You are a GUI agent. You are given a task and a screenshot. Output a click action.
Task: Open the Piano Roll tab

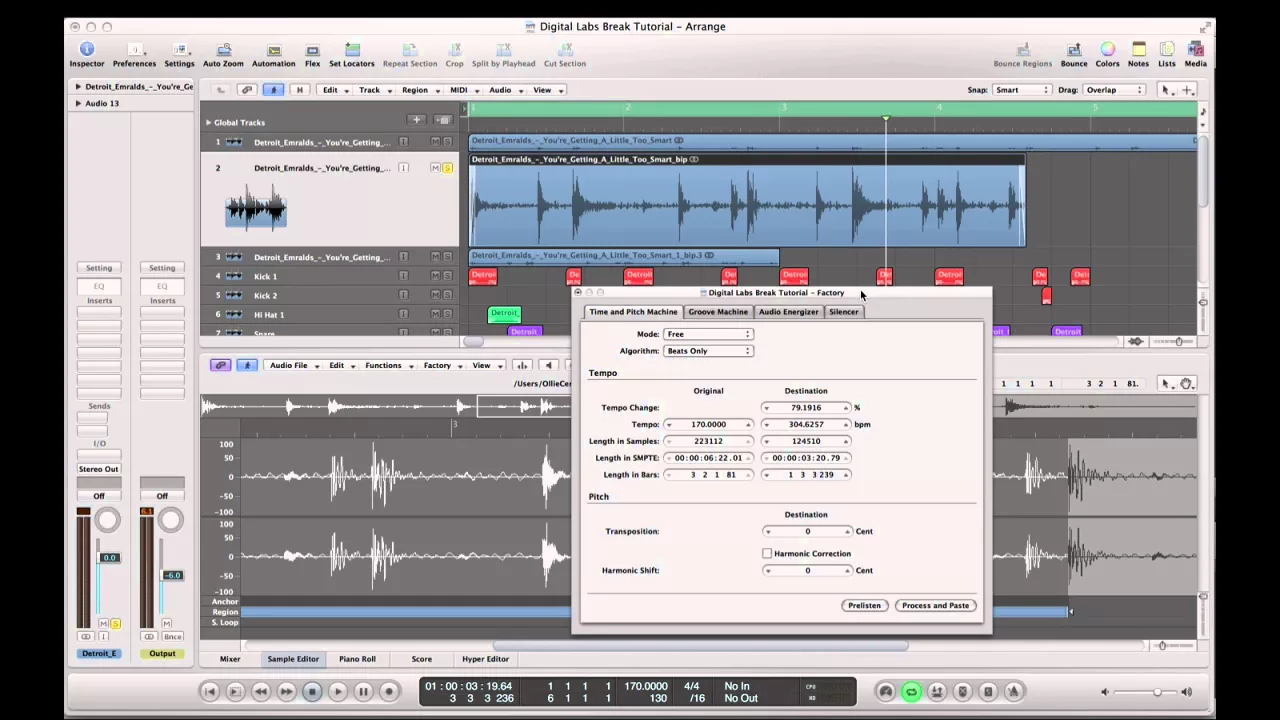357,659
